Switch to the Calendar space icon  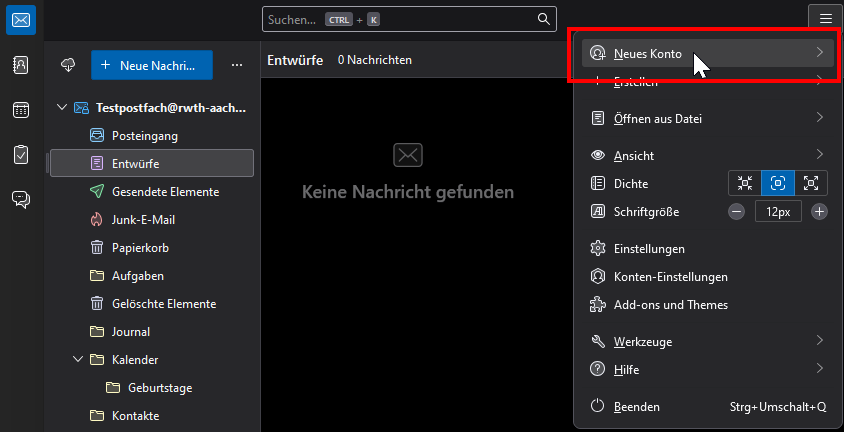[21, 110]
